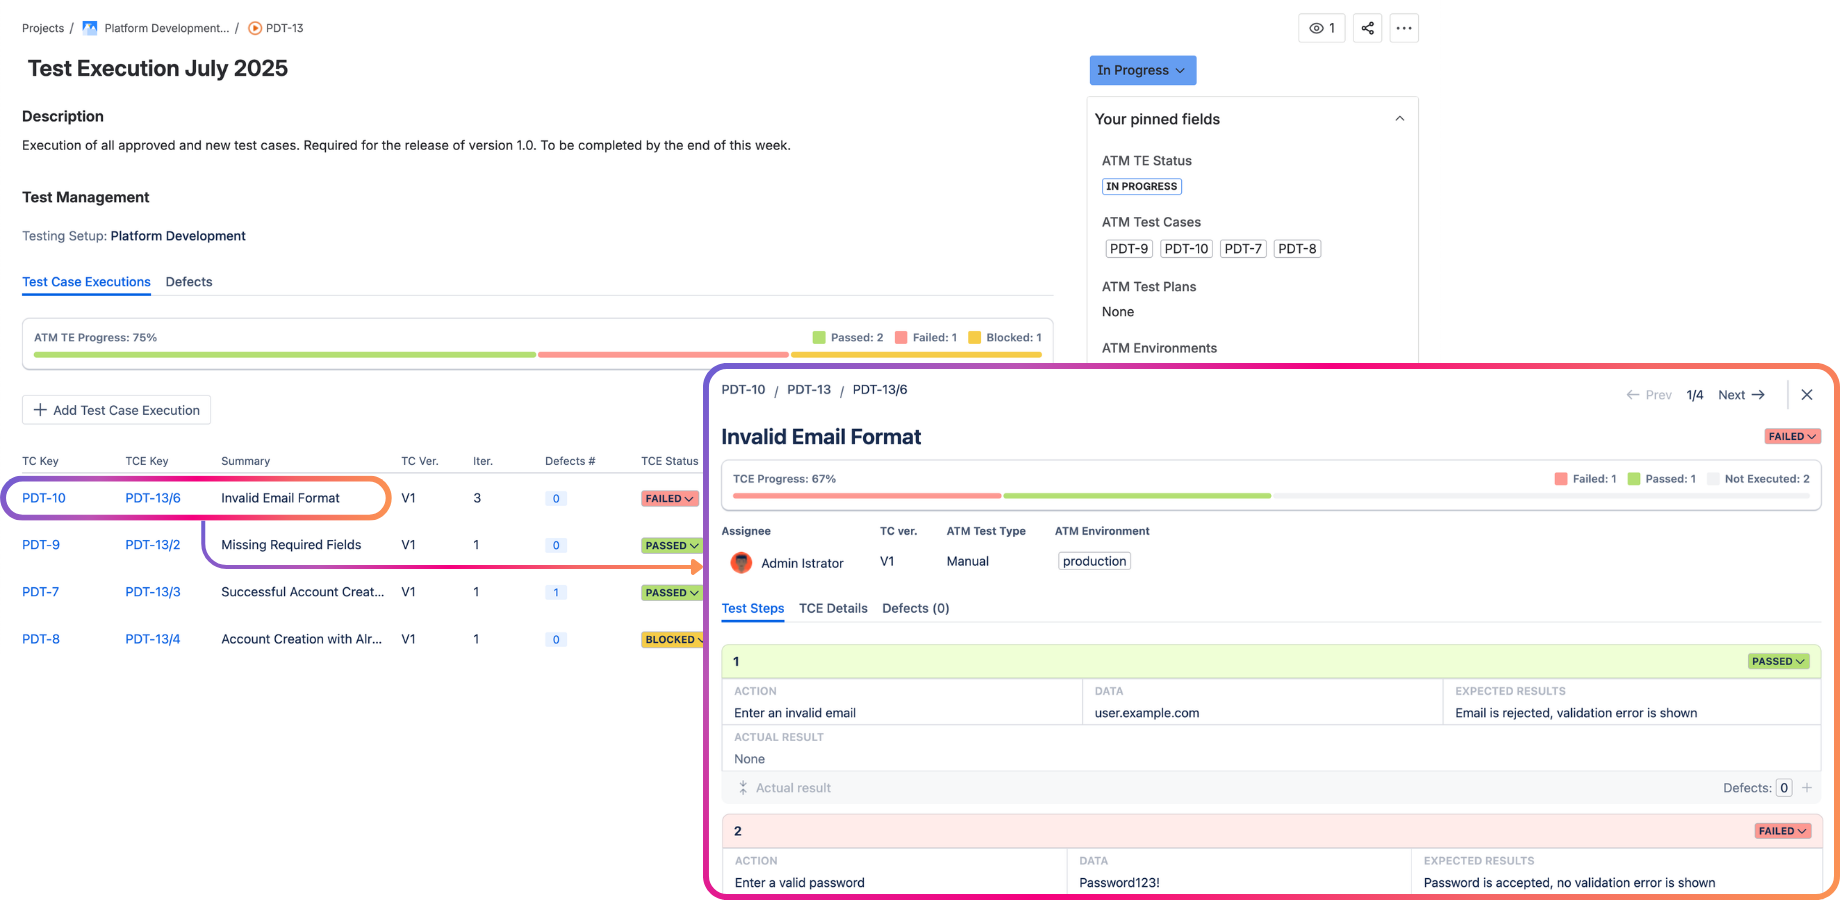Click the attachment icon next to Actual result
The width and height of the screenshot is (1840, 900).
pos(743,787)
